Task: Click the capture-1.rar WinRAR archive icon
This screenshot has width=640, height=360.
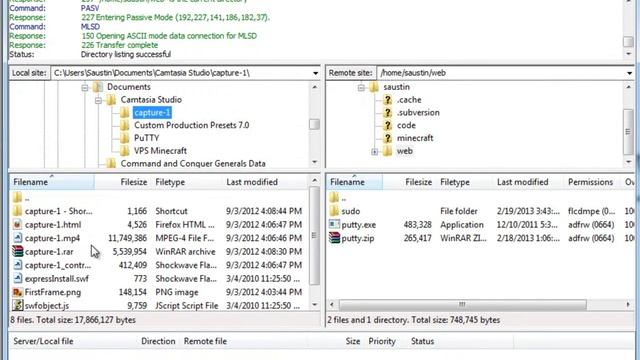Action: (17, 251)
